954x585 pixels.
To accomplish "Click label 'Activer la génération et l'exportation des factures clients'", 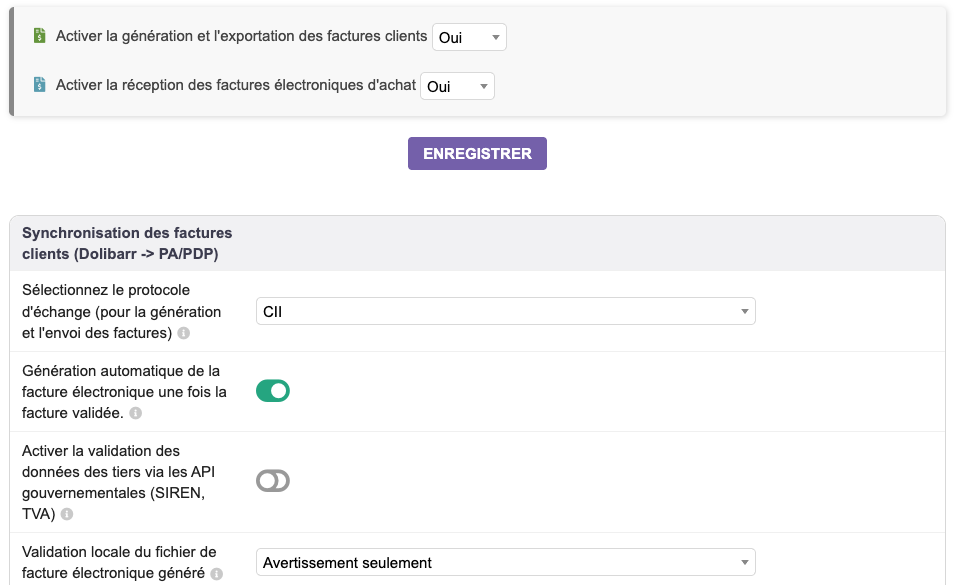I will 242,36.
